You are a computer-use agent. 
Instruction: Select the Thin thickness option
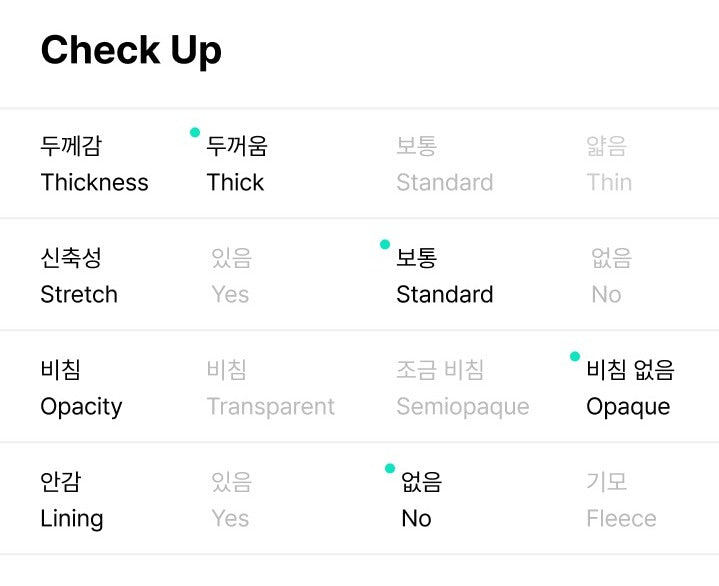[609, 165]
